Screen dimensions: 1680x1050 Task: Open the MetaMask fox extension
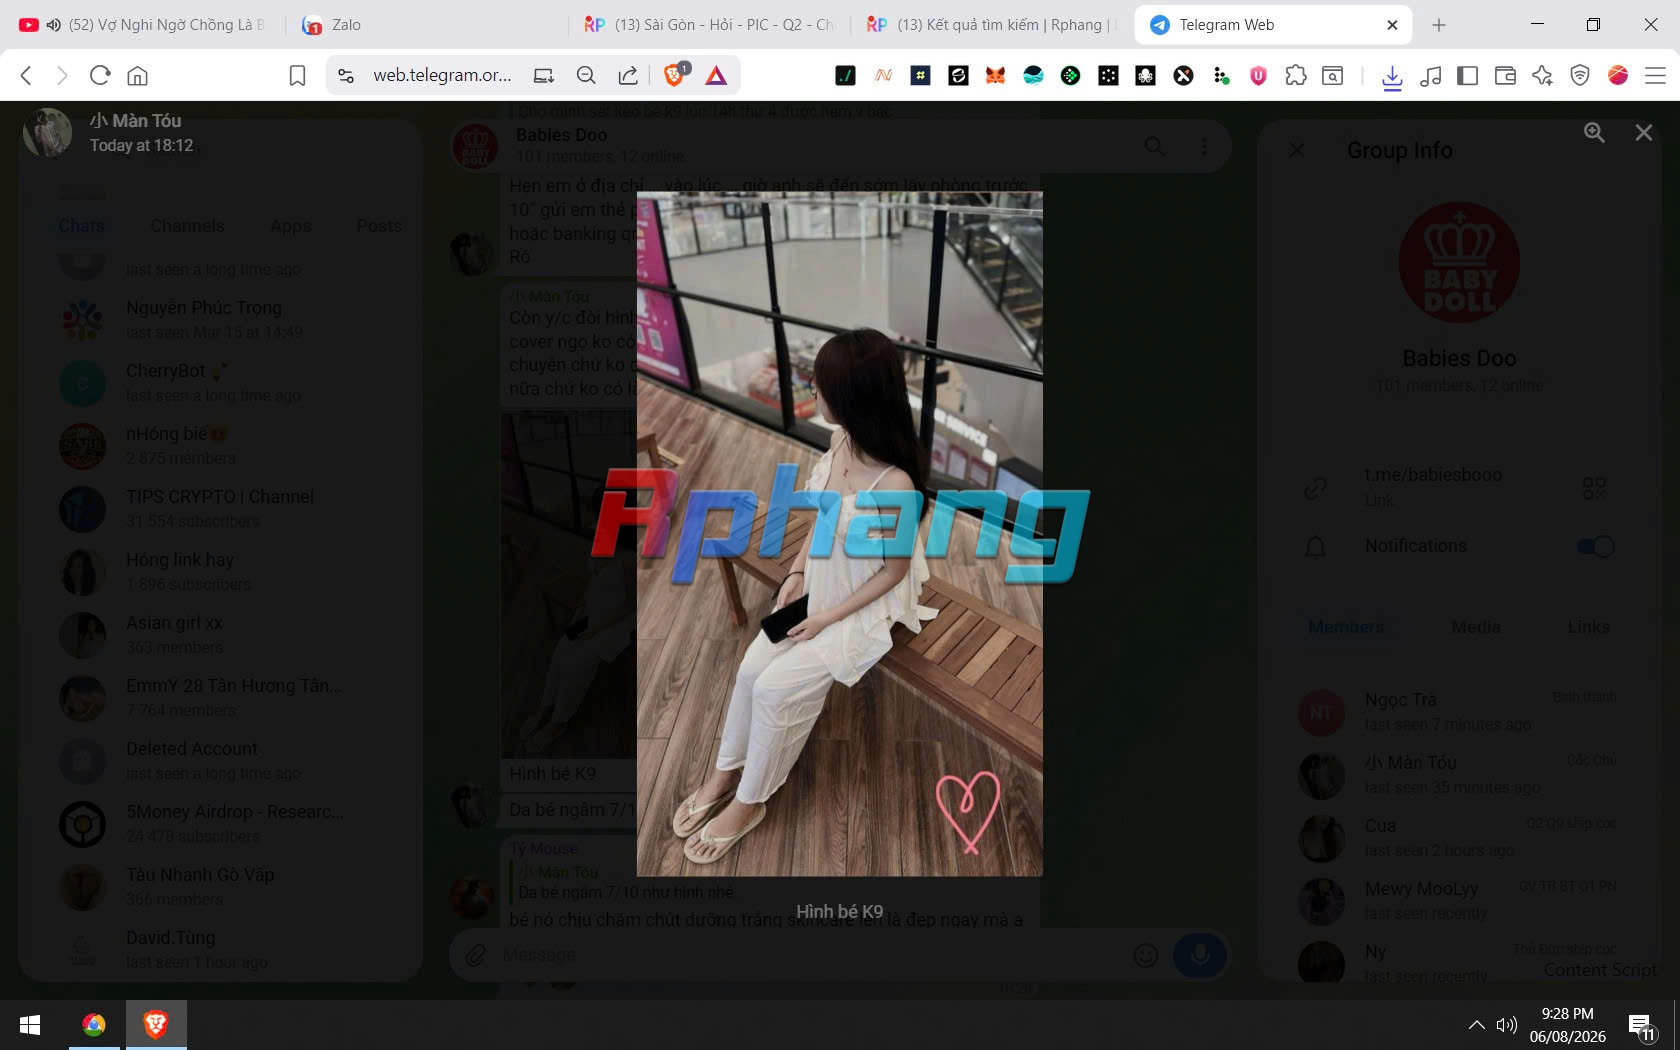(995, 75)
